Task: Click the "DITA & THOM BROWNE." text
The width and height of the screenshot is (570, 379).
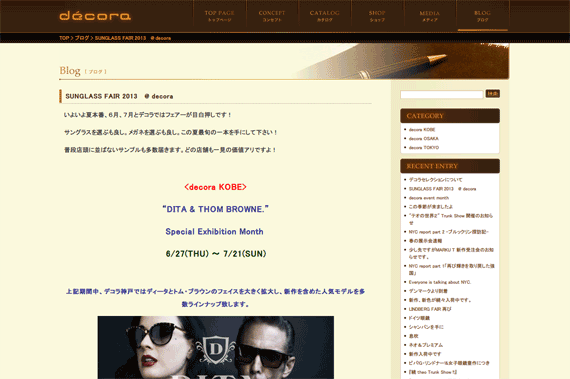Action: click(x=215, y=209)
